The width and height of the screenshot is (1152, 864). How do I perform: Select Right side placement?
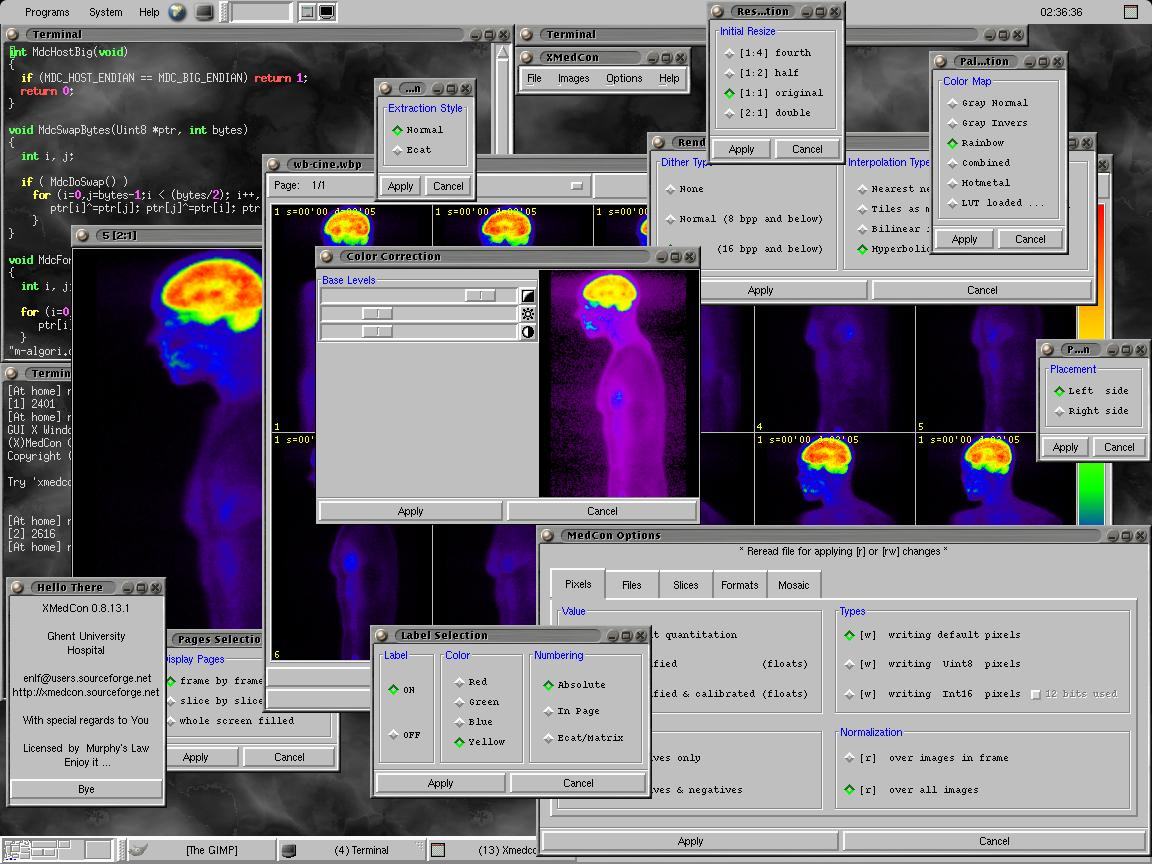pos(1091,411)
